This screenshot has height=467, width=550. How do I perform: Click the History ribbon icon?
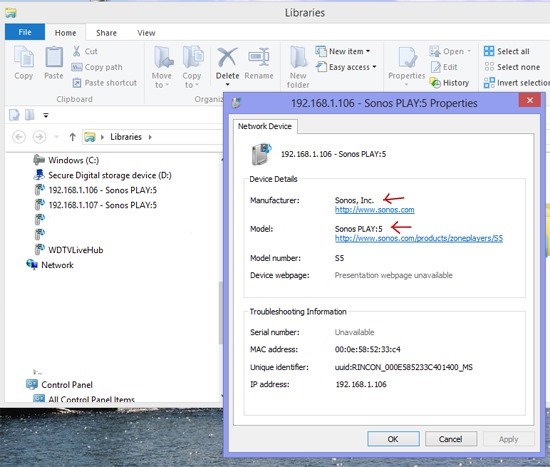tap(435, 83)
